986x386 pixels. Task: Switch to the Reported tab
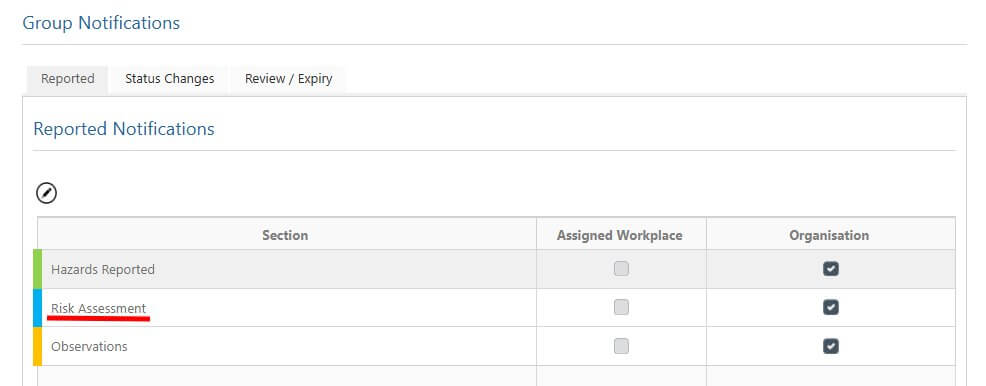coord(67,79)
